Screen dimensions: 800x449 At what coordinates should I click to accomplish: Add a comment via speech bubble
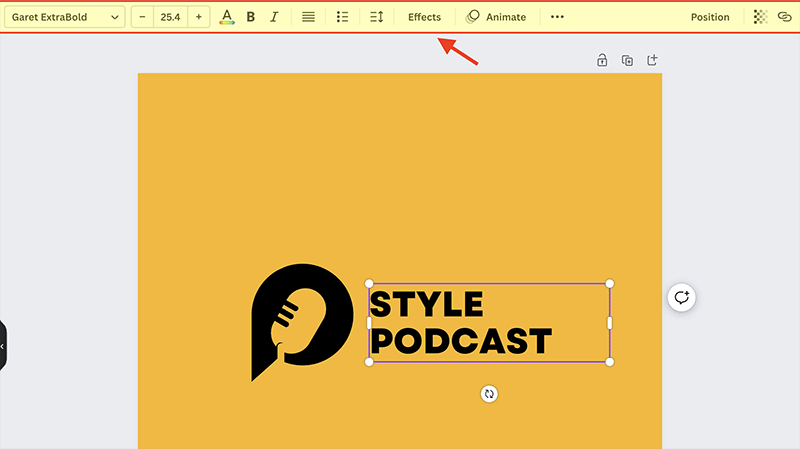[x=681, y=297]
